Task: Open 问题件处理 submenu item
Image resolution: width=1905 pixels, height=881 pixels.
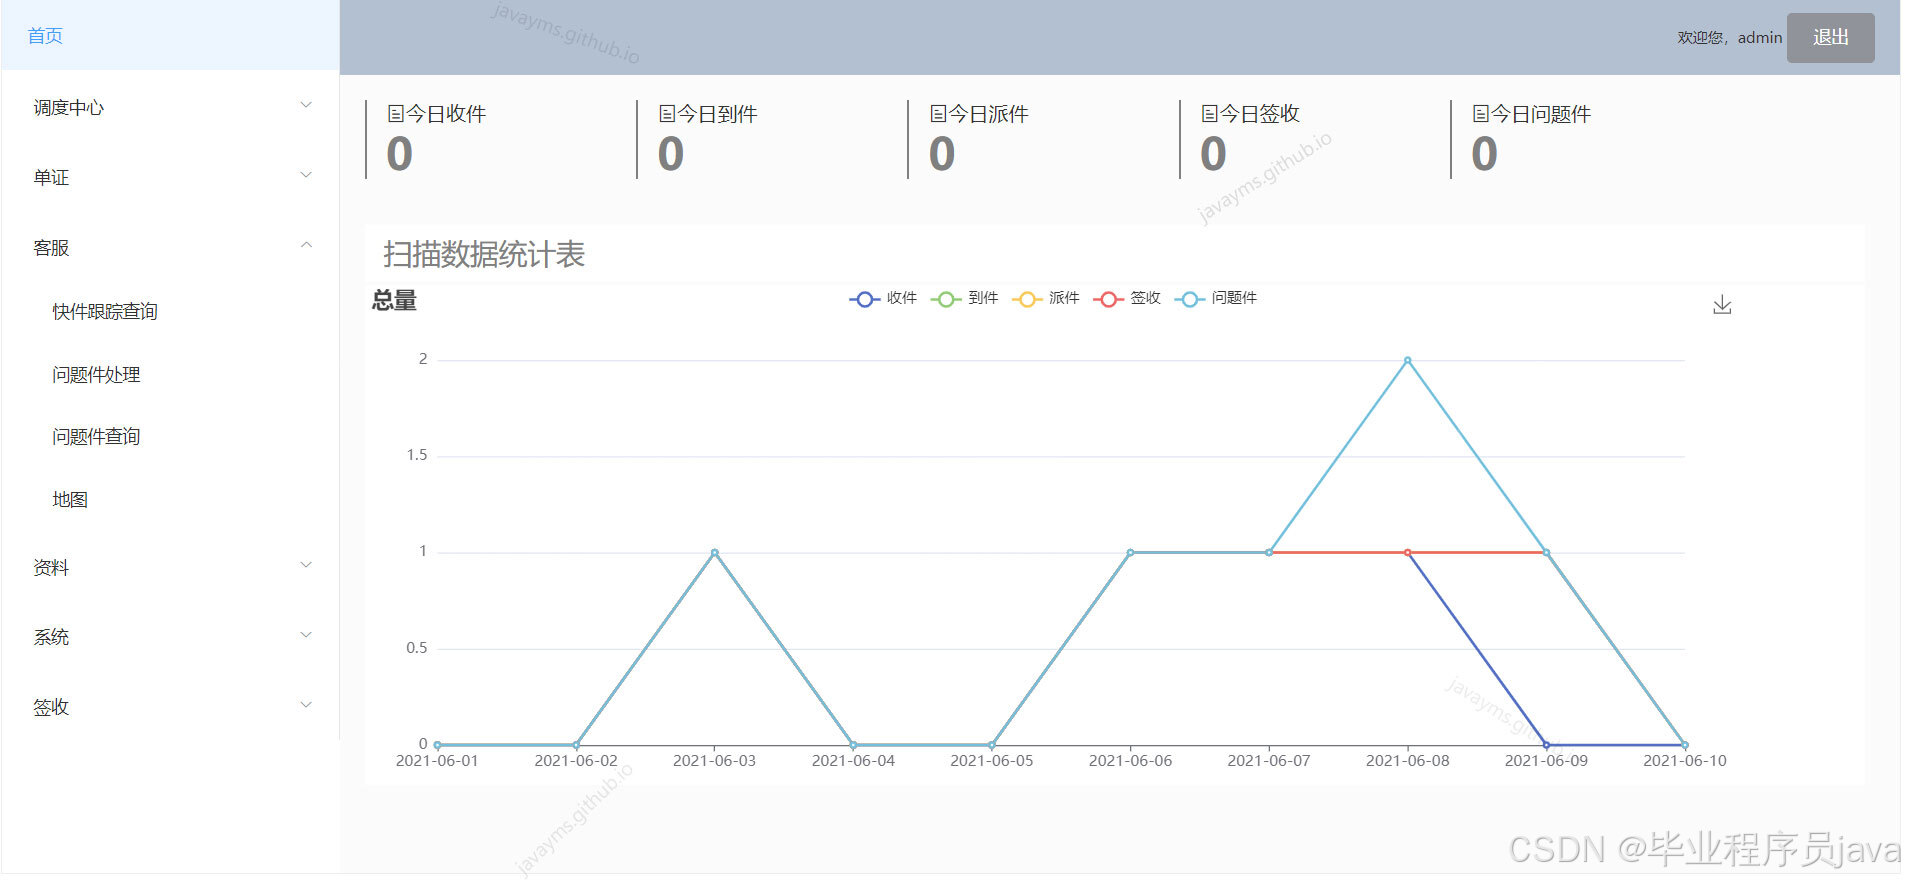Action: 96,375
